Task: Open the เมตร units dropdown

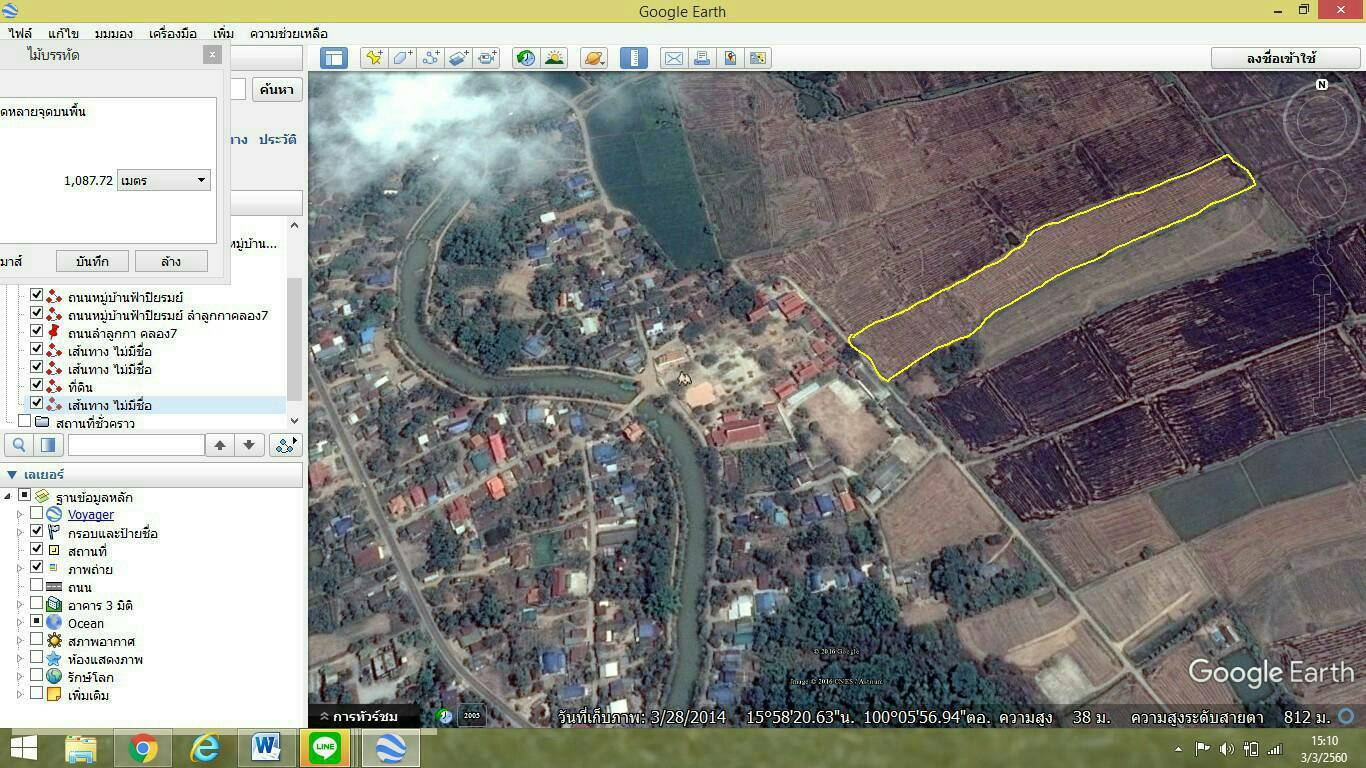Action: [163, 180]
